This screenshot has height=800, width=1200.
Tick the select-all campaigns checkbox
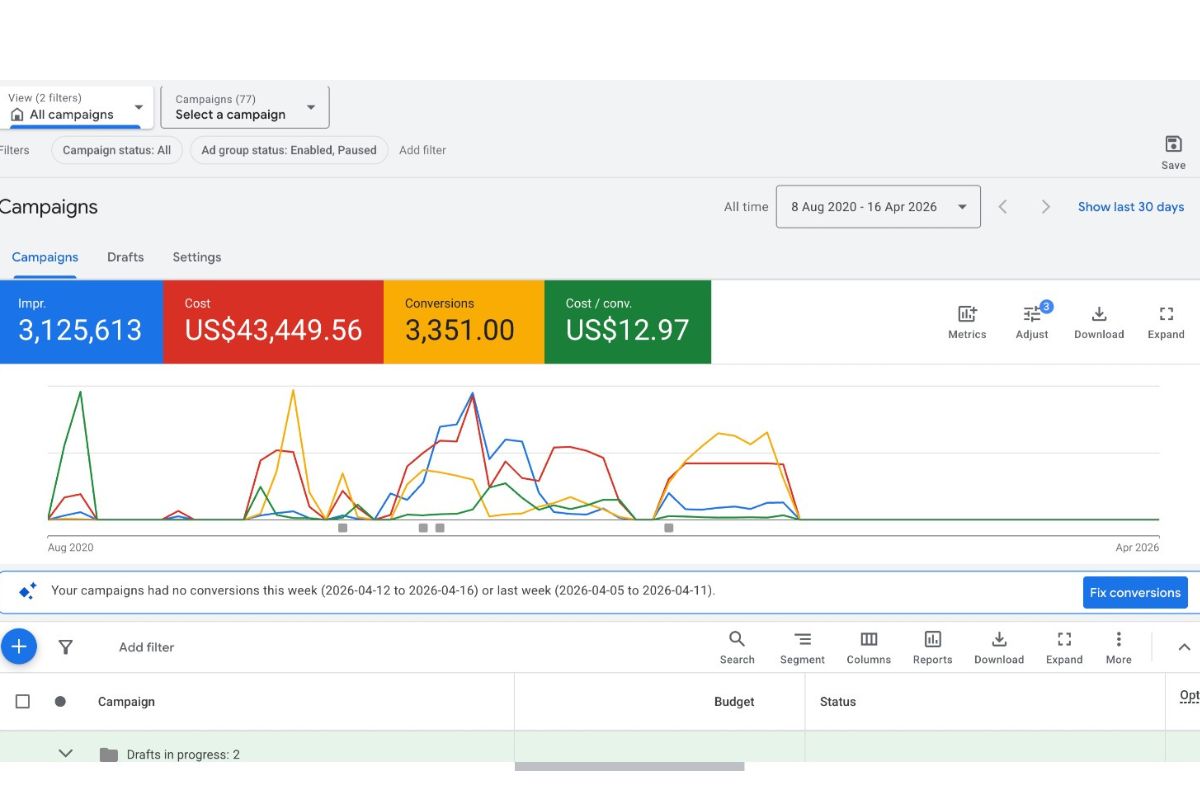(x=22, y=701)
